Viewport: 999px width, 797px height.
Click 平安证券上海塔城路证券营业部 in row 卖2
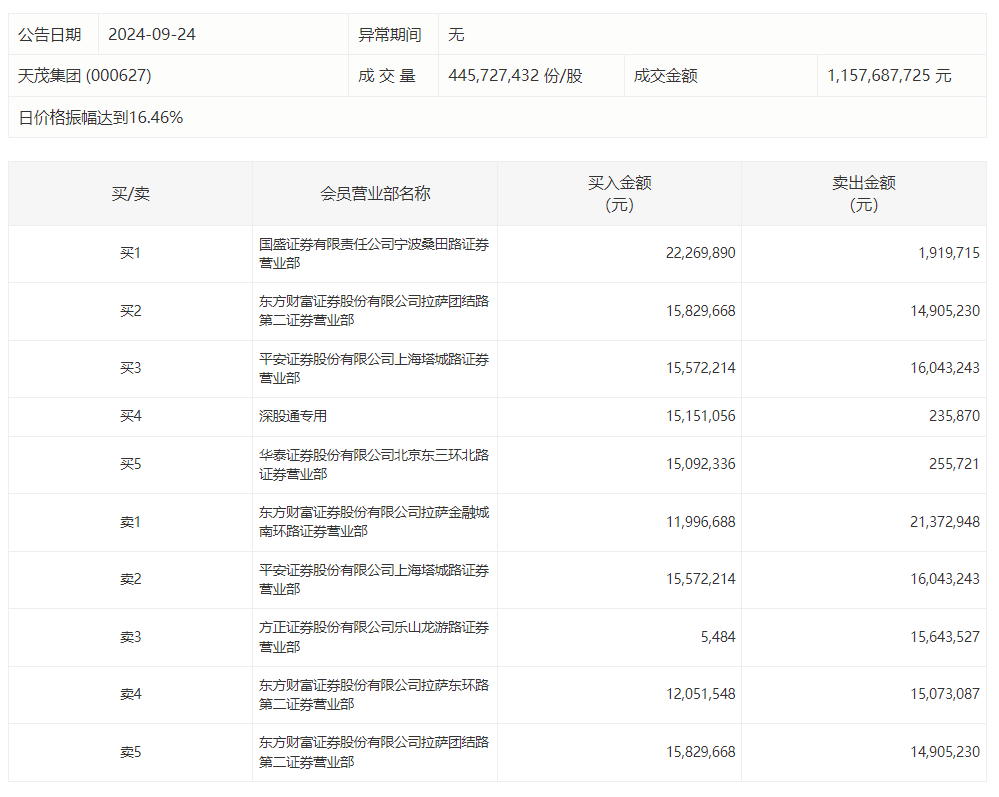[x=374, y=580]
